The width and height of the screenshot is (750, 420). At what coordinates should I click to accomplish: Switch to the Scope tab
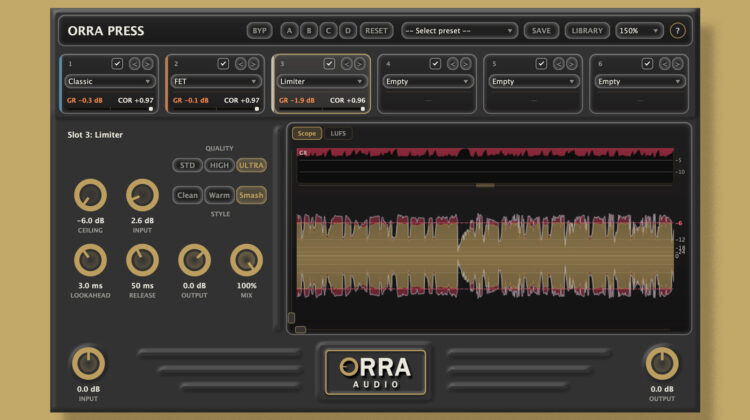[307, 133]
